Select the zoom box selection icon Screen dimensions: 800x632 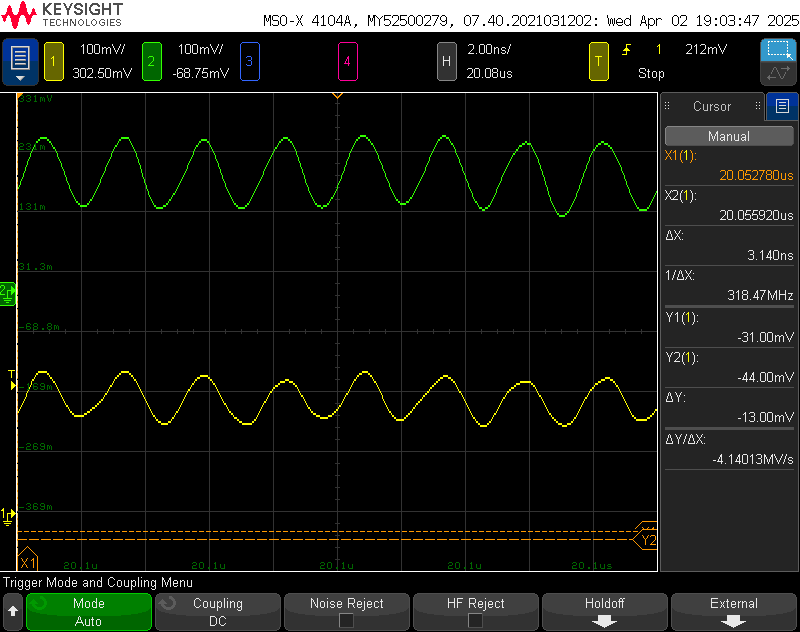778,50
